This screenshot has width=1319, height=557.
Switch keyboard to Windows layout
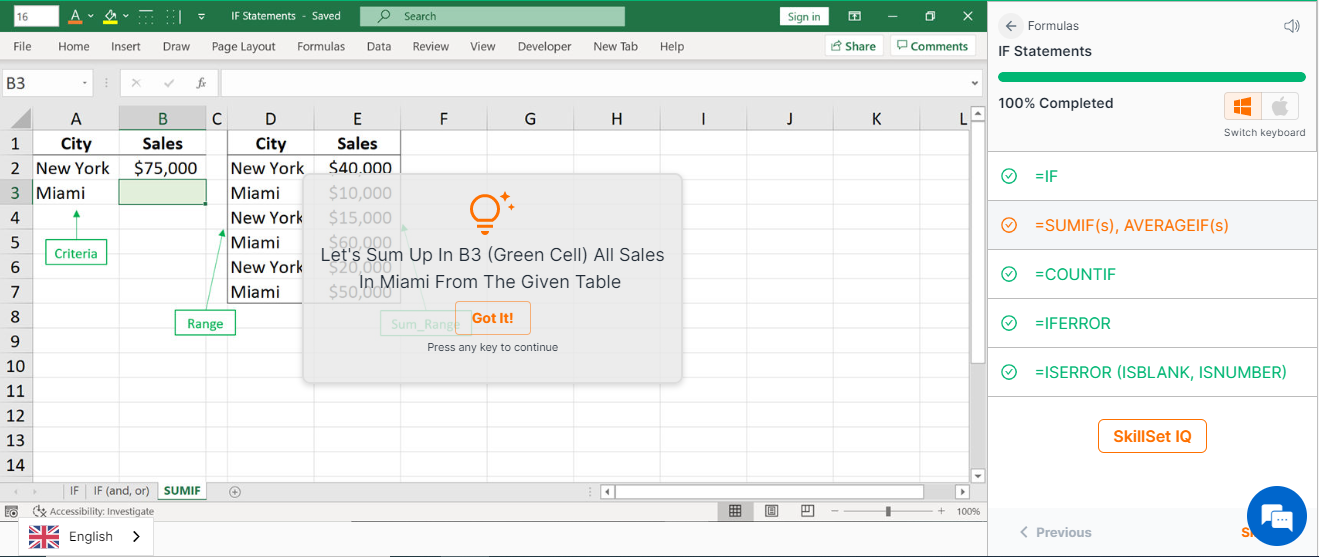[1243, 106]
